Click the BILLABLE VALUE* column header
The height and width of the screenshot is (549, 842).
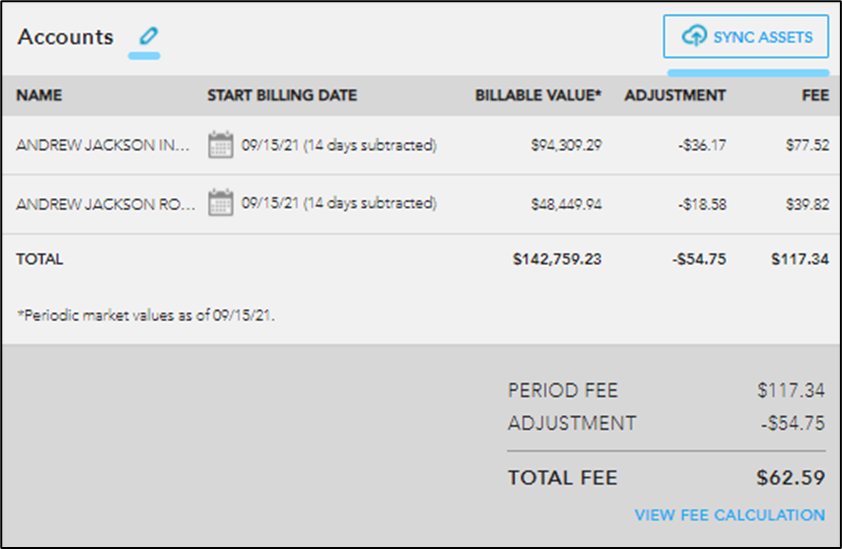click(x=538, y=95)
